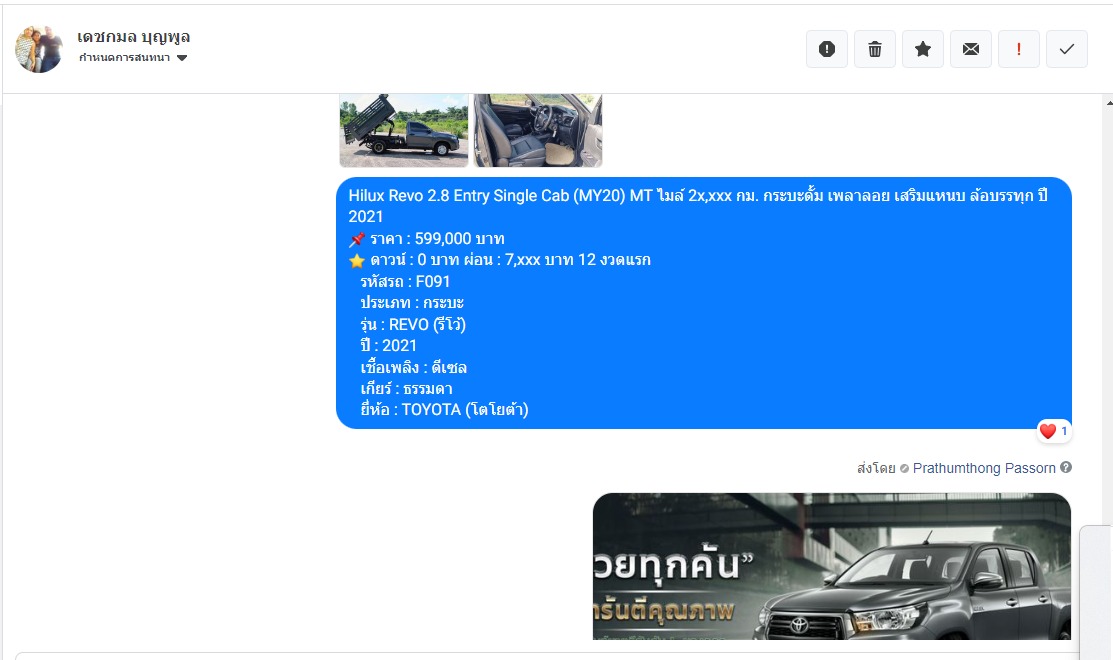Viewport: 1113px width, 660px height.
Task: Click the exclamation circle spam icon
Action: (x=827, y=49)
